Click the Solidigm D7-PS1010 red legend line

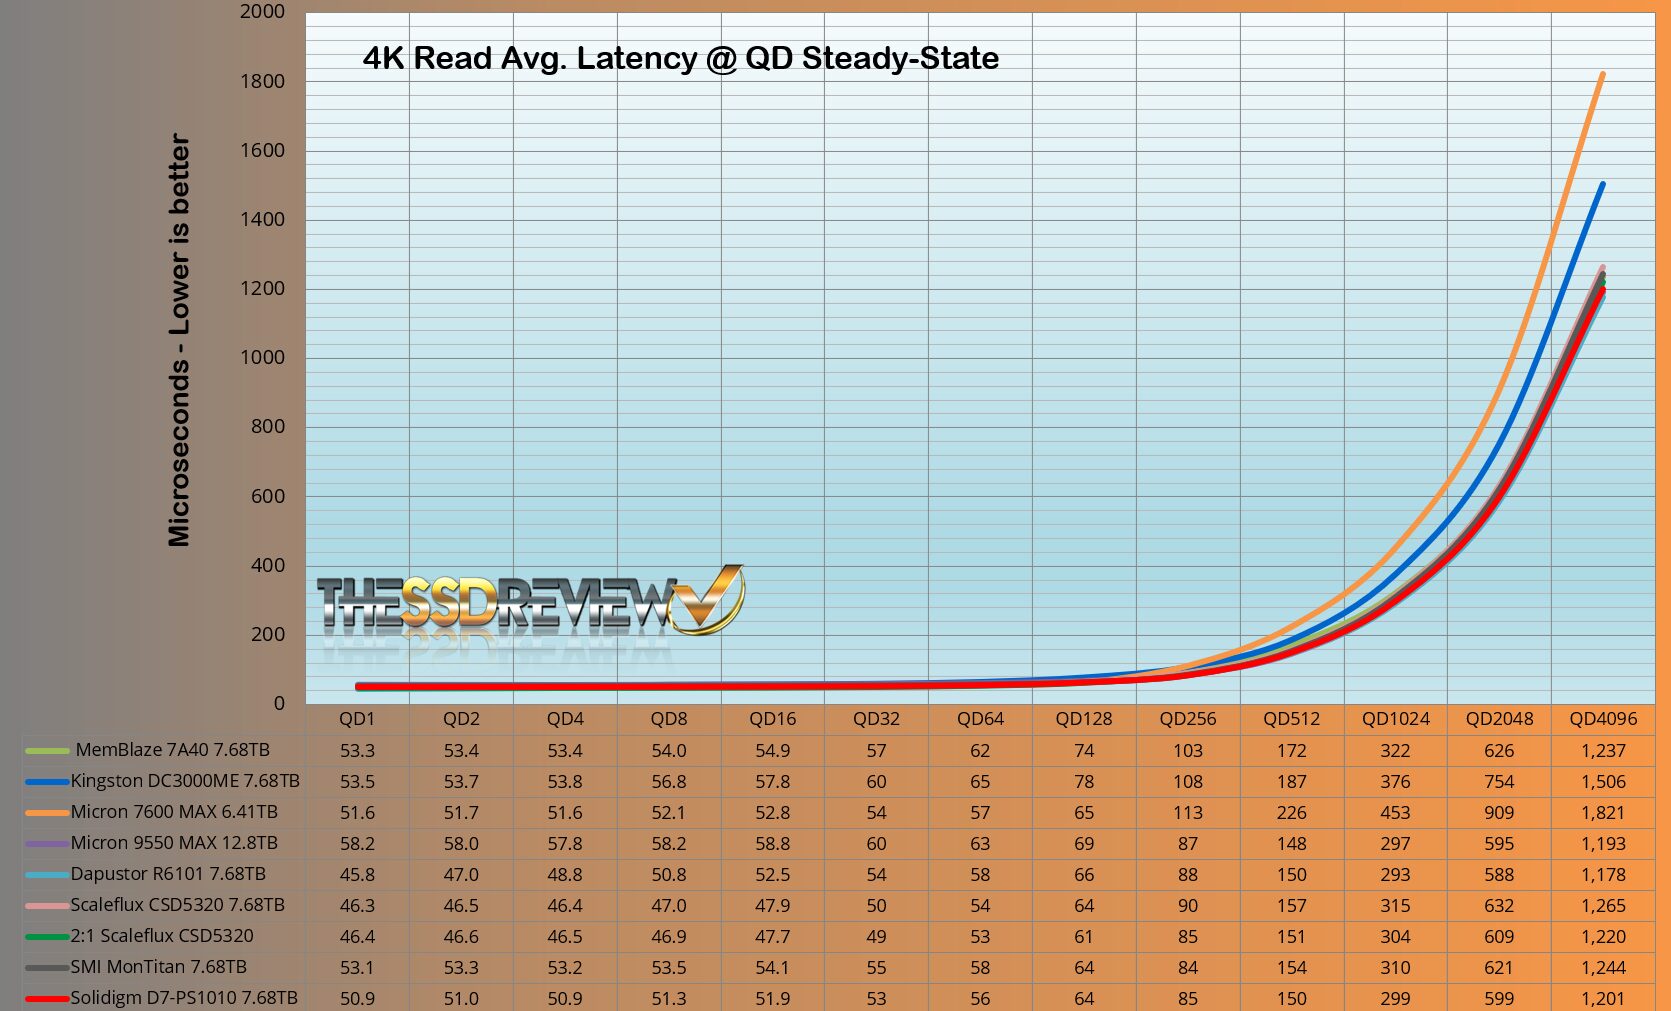click(47, 999)
